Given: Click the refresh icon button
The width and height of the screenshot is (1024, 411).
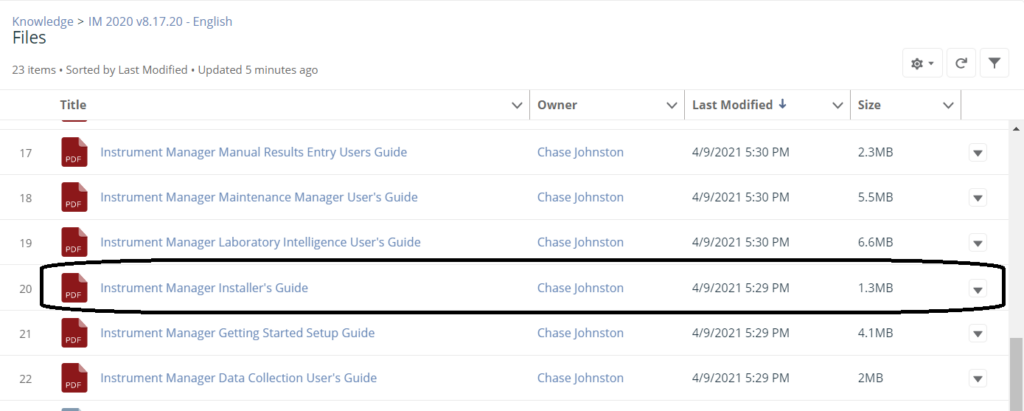Looking at the screenshot, I should tap(960, 63).
